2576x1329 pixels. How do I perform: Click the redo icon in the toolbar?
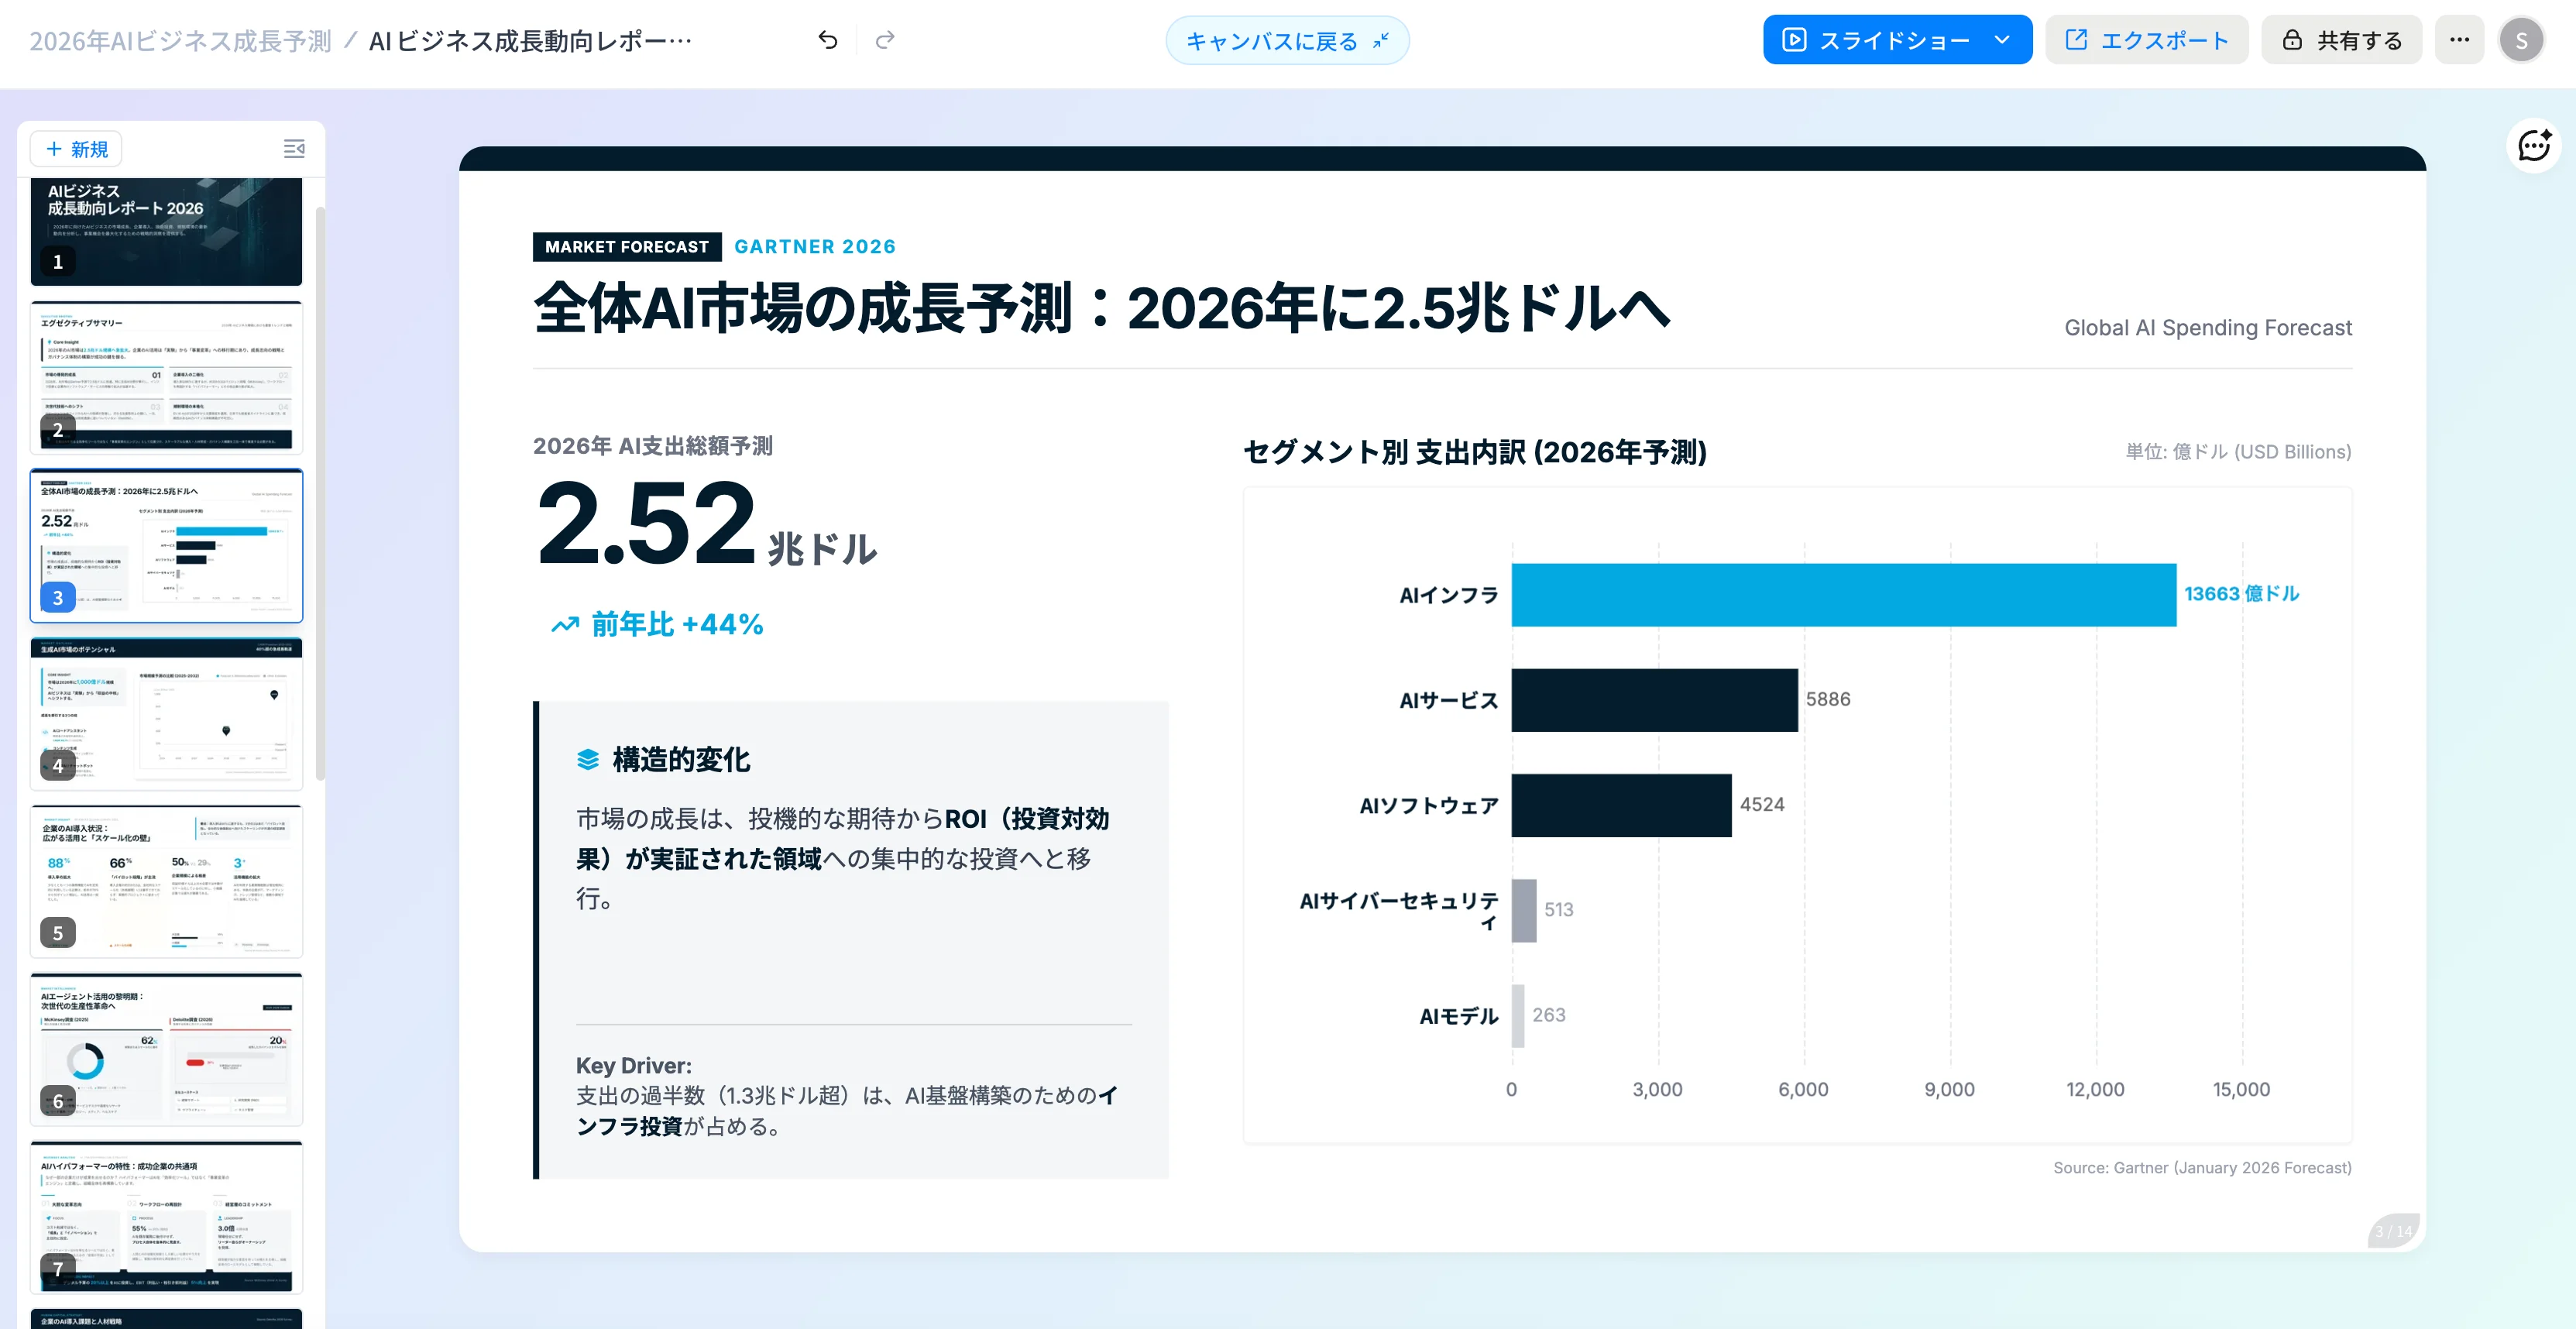(x=886, y=40)
